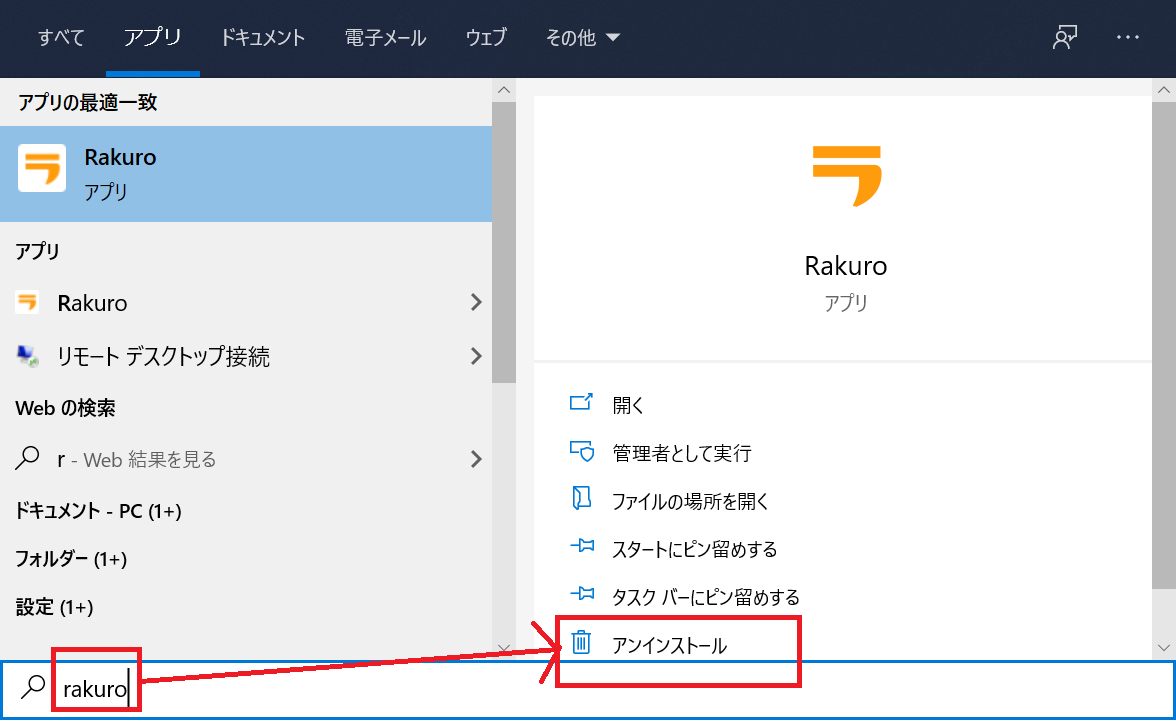Click the small Rakuro icon in apps list
The width and height of the screenshot is (1176, 720).
(x=27, y=302)
